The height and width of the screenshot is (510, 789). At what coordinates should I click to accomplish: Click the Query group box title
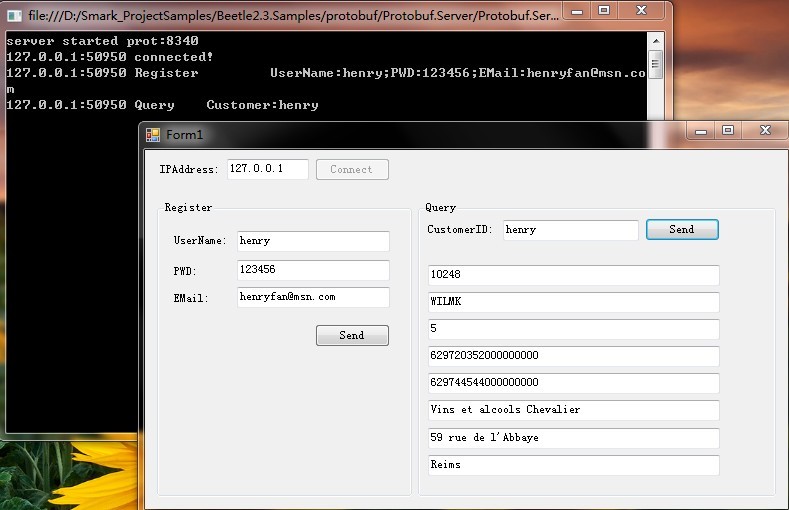point(440,208)
